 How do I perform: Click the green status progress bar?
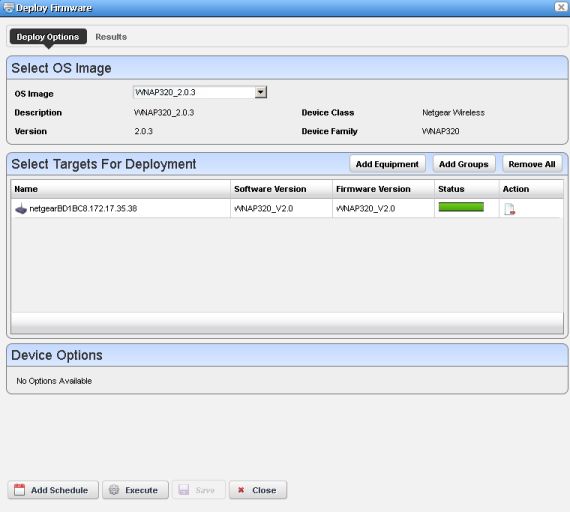[x=461, y=207]
